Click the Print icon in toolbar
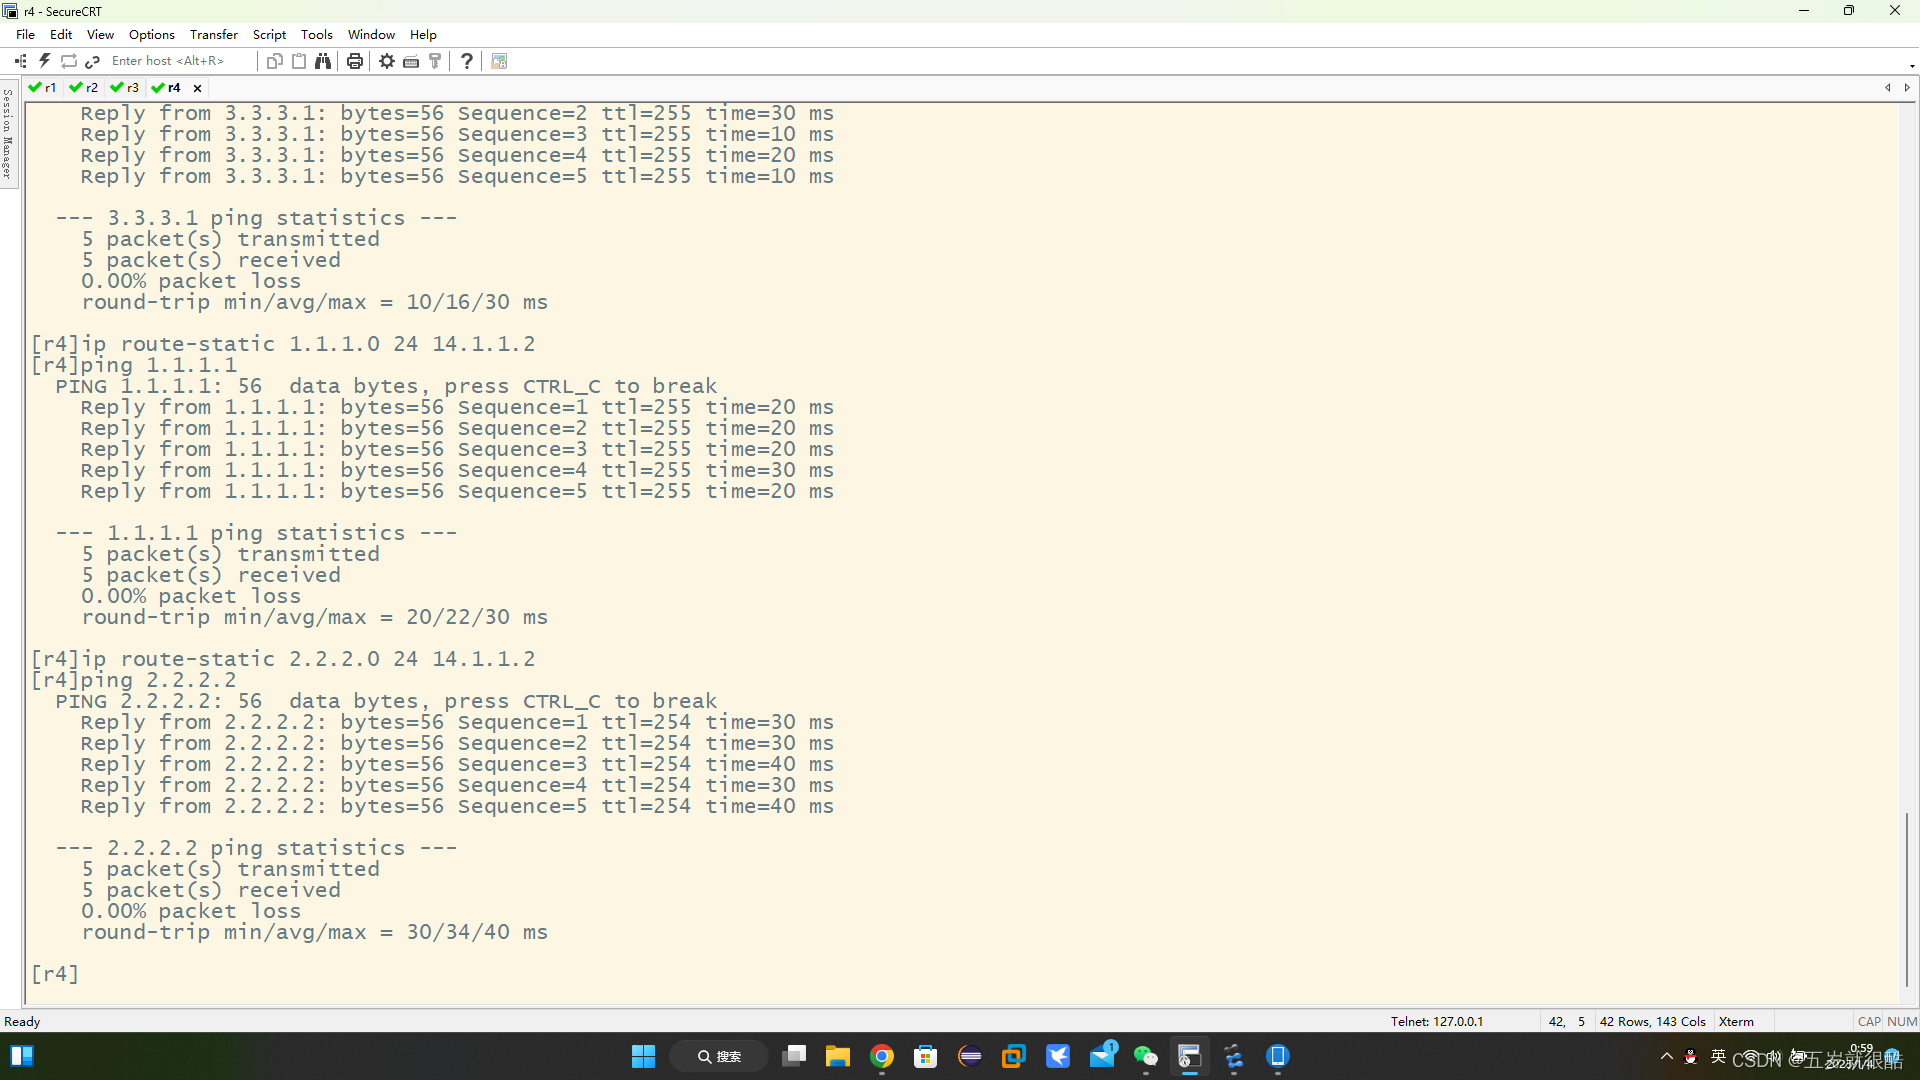 (x=355, y=61)
